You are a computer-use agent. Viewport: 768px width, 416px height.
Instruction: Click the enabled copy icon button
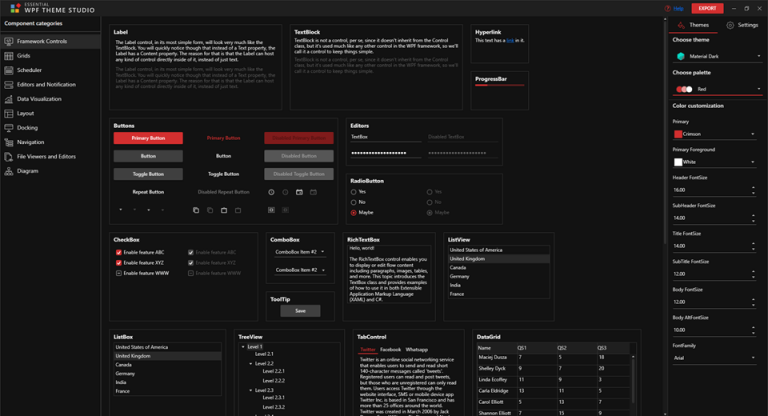196,210
